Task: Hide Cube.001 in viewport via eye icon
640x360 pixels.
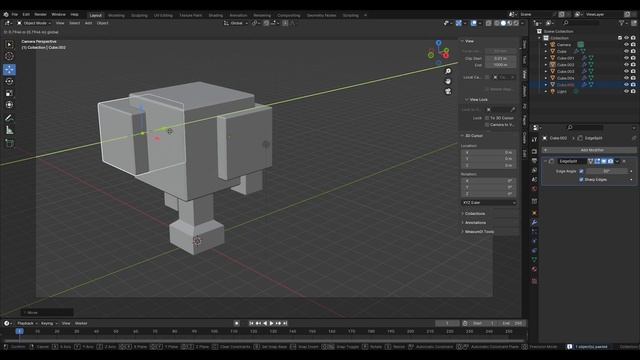Action: pos(626,58)
